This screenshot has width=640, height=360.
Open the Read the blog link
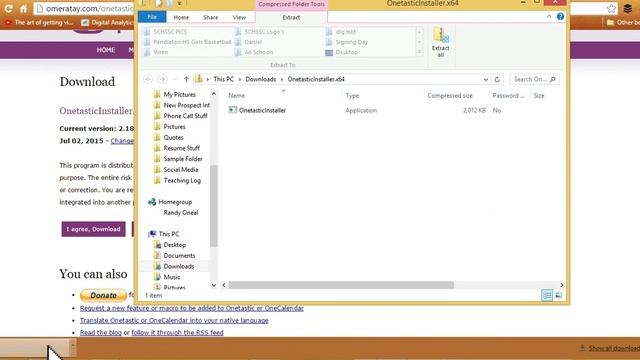pos(101,333)
